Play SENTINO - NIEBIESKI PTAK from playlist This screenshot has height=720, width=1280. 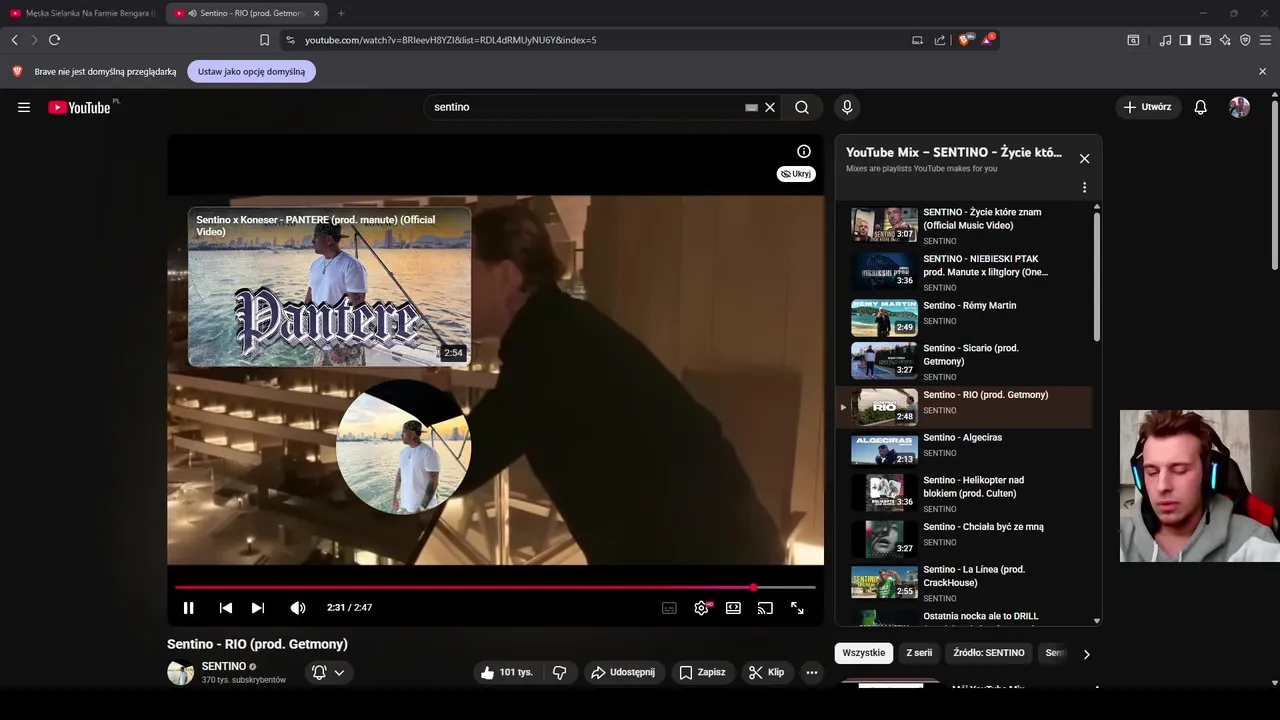point(964,272)
